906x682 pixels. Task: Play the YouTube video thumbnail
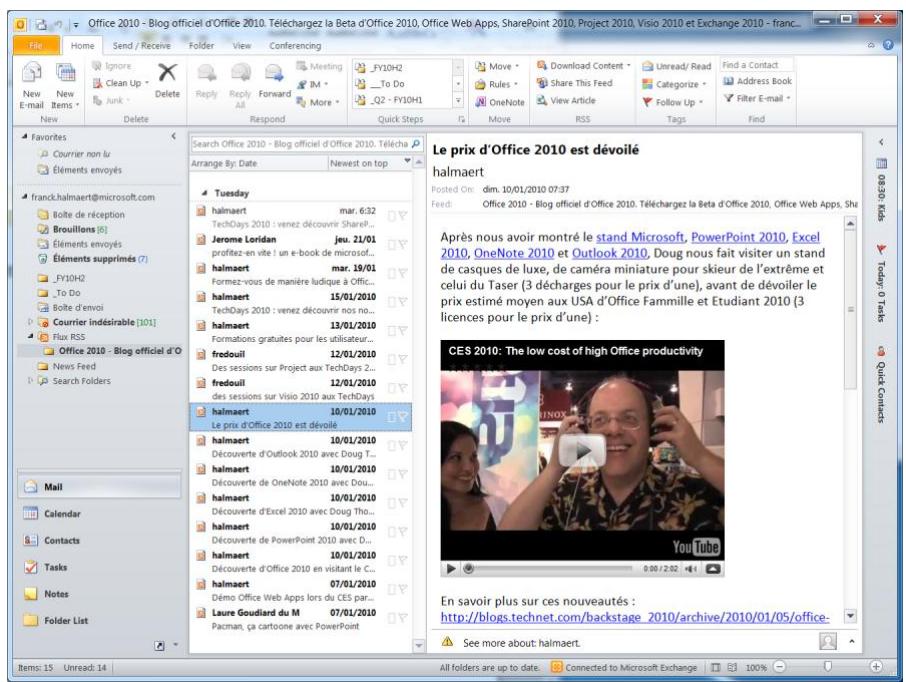tap(582, 450)
